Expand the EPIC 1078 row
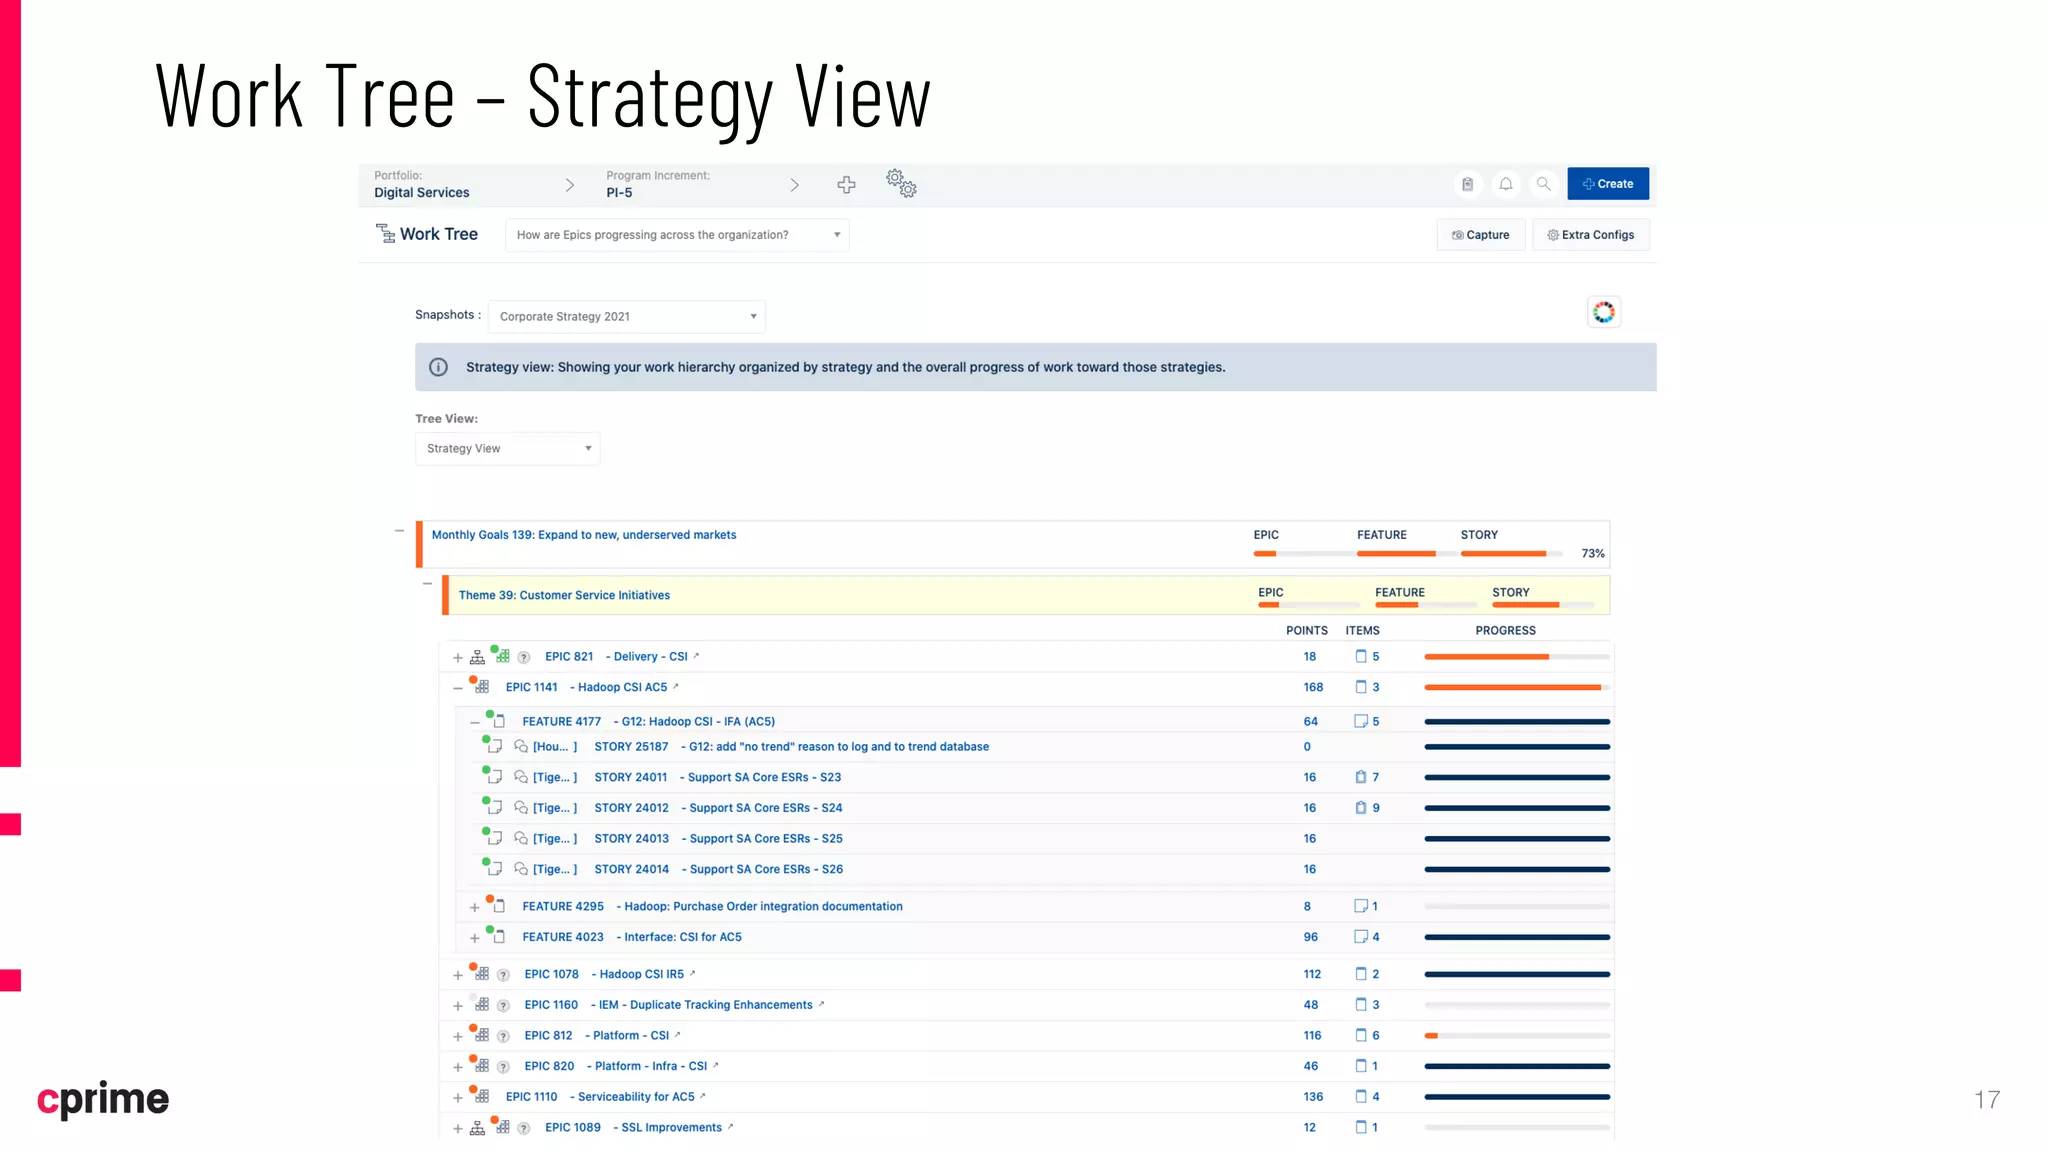 click(x=457, y=975)
